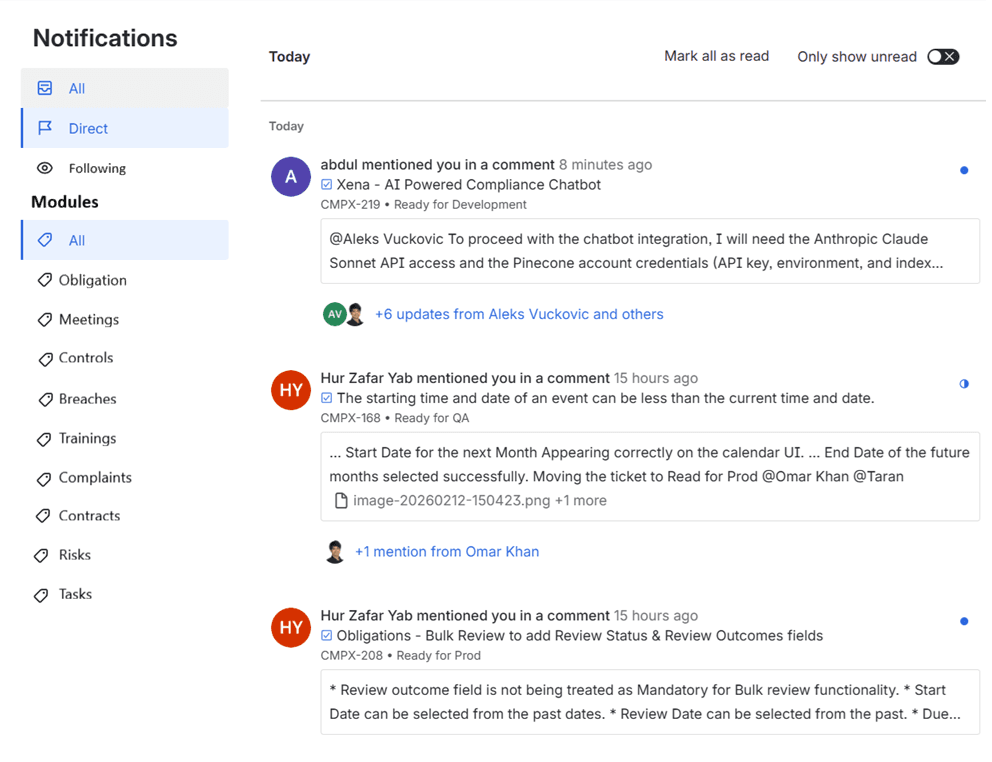This screenshot has height=762, width=992.
Task: Click the green AV avatar thumbnail
Action: (x=334, y=314)
